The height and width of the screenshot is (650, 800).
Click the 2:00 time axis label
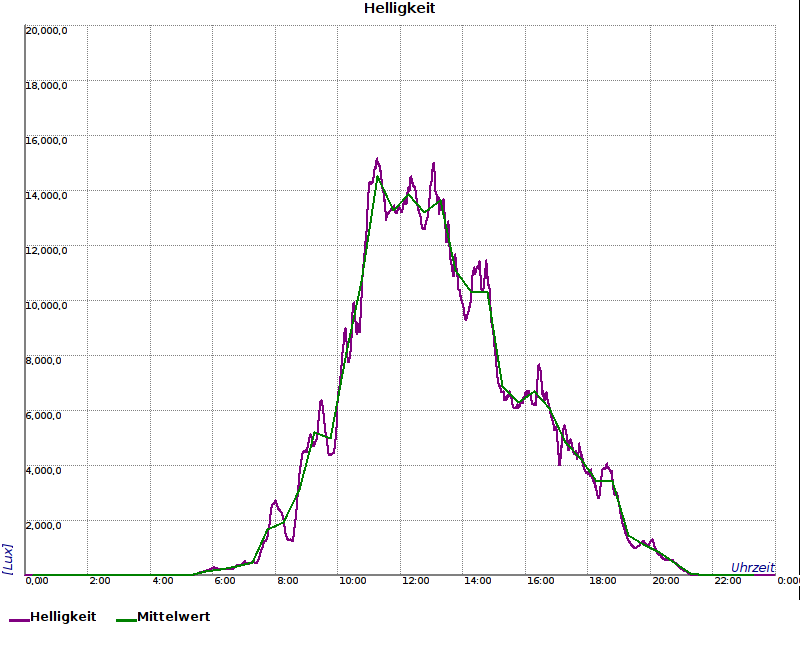(x=99, y=581)
